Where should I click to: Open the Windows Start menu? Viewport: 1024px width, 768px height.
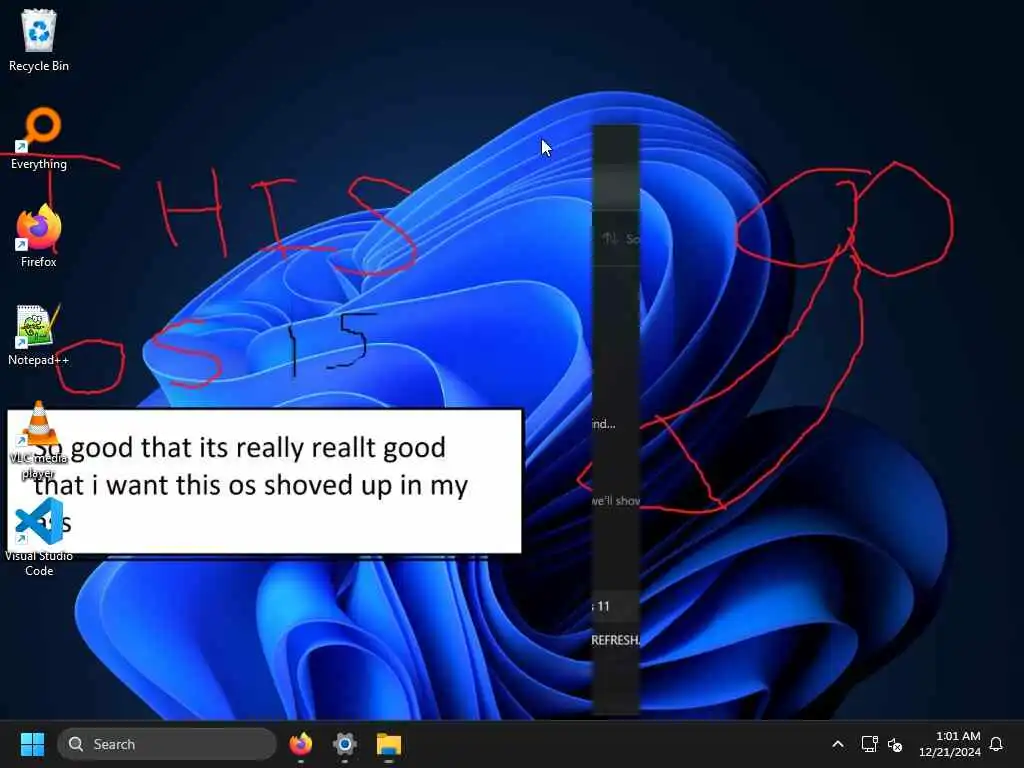coord(32,744)
